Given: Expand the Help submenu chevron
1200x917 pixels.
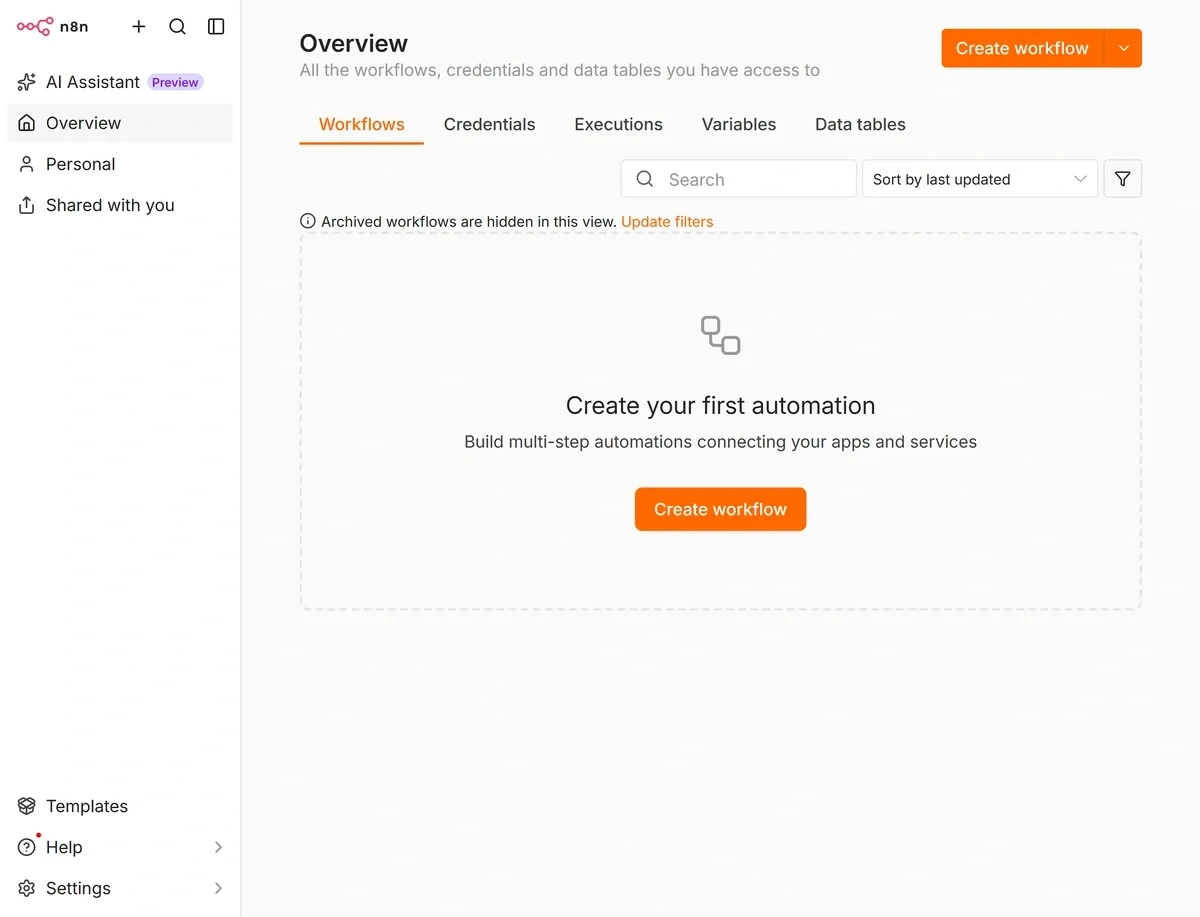Looking at the screenshot, I should pos(218,847).
